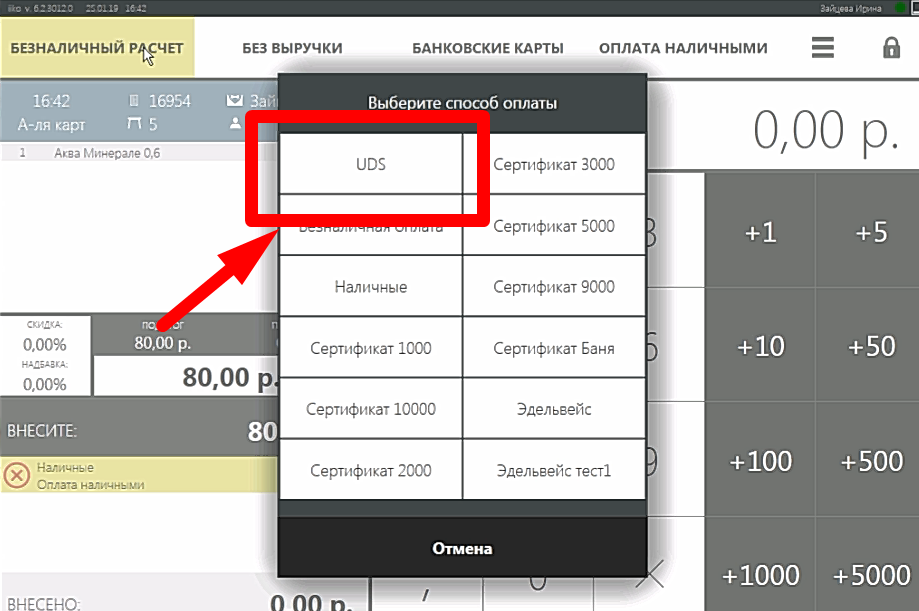
Task: Open the hamburger menu icon
Action: coord(822,46)
